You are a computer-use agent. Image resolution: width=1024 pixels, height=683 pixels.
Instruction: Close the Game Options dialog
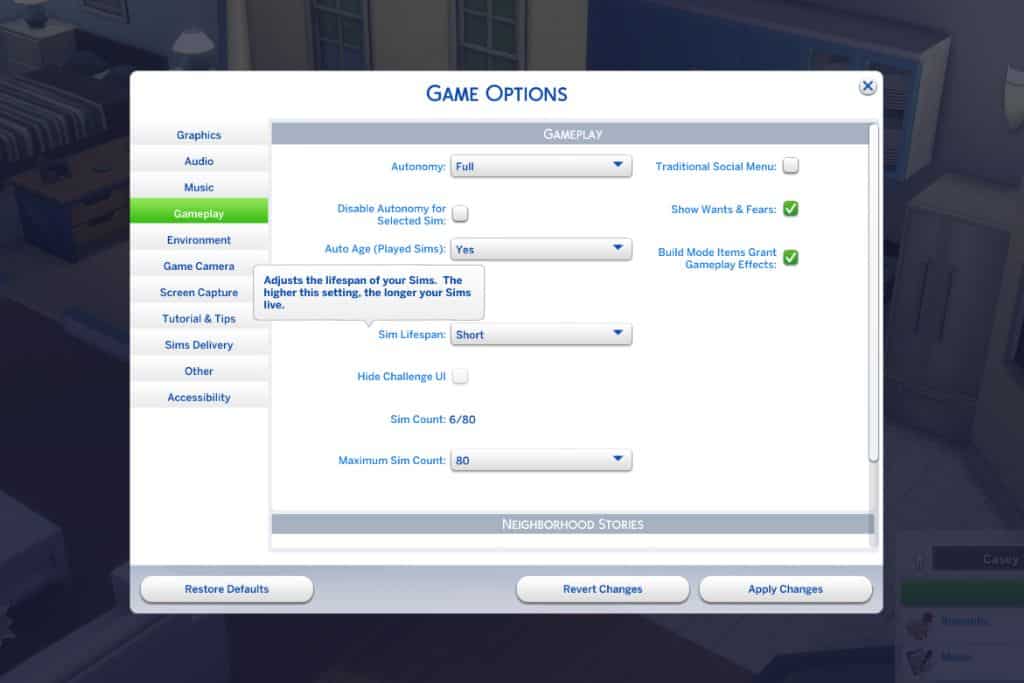click(x=867, y=86)
